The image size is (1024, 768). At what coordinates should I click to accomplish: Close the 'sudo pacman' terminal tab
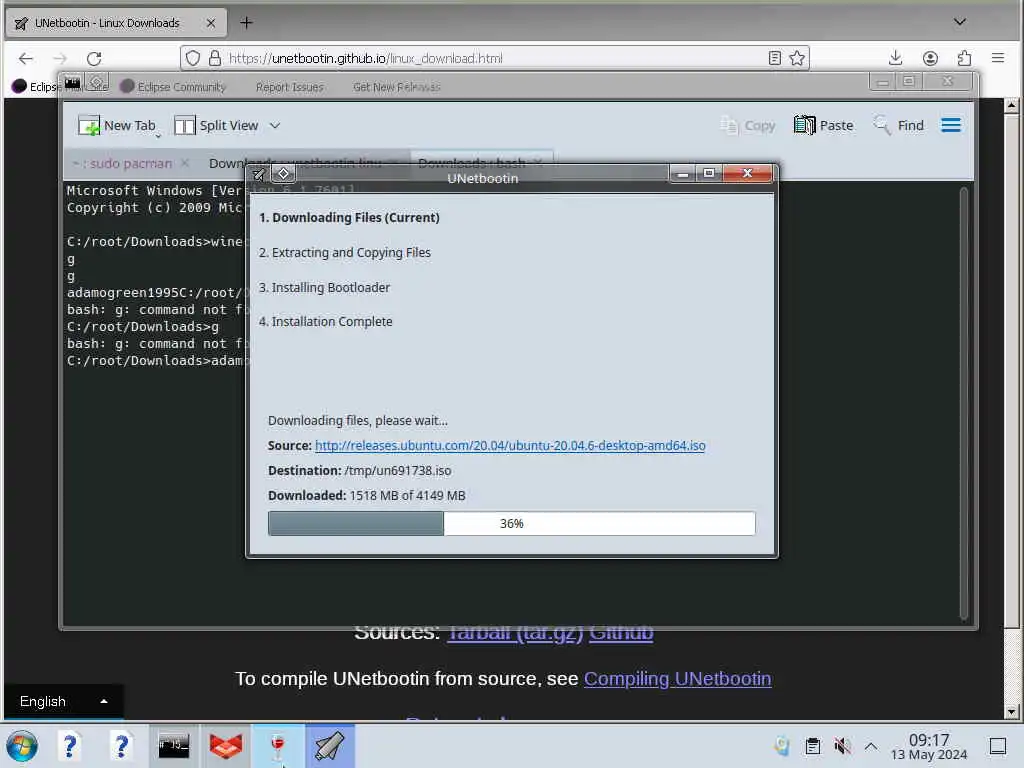[x=185, y=163]
